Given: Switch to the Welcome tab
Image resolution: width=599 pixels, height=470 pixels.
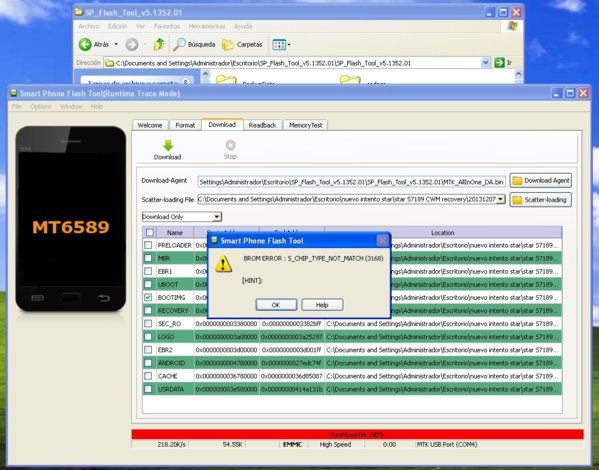Looking at the screenshot, I should (x=150, y=125).
